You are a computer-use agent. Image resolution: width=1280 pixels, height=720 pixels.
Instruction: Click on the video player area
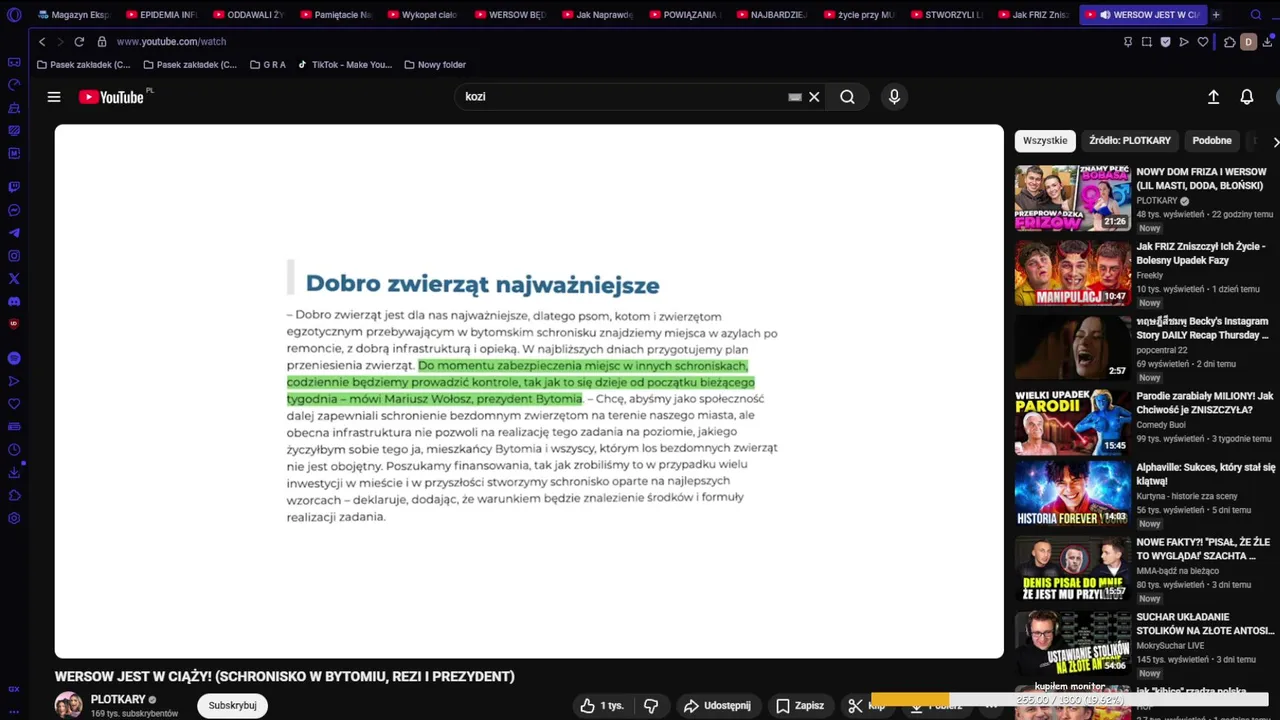529,391
